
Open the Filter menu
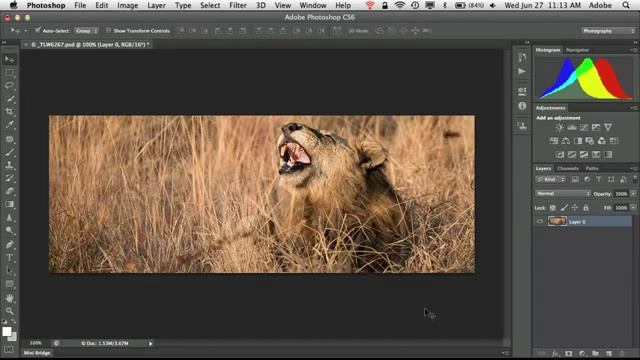coord(238,5)
